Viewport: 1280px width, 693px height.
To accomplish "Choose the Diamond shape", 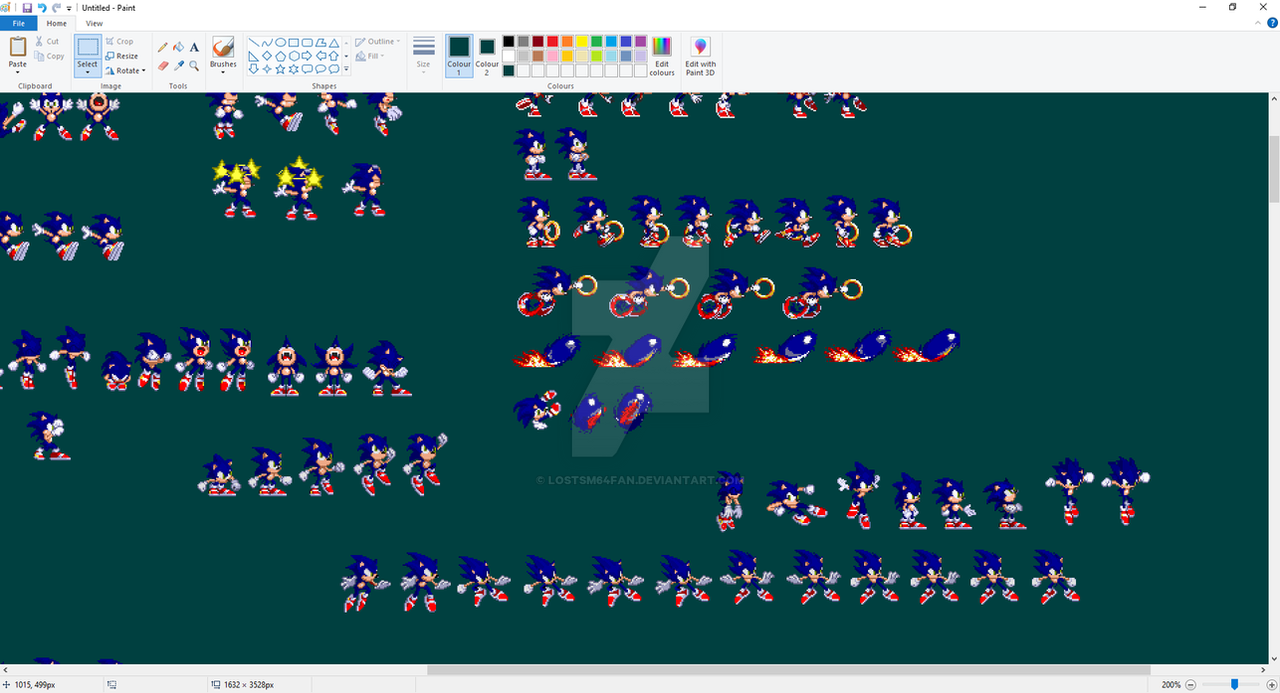I will click(267, 56).
